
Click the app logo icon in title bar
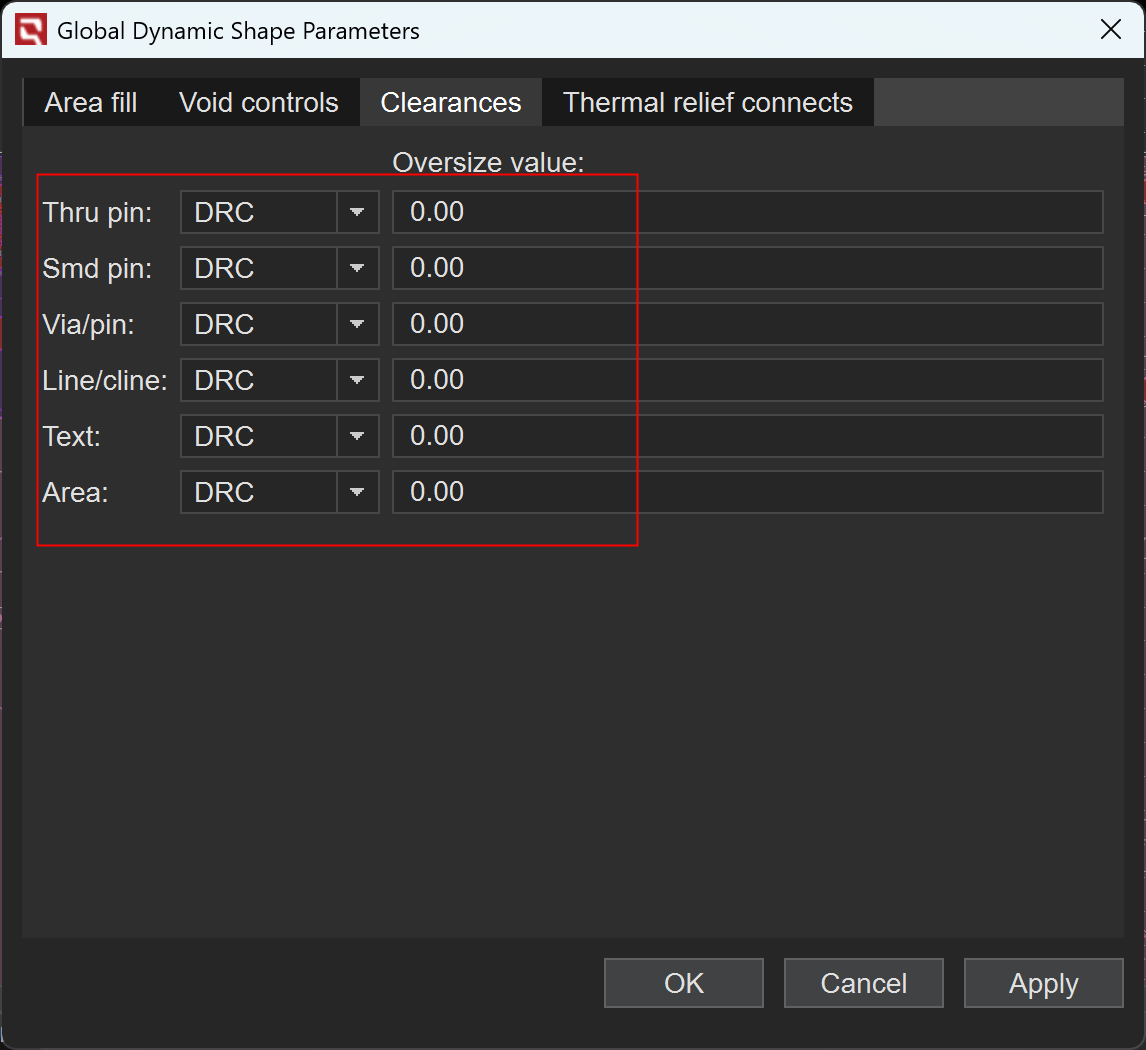click(x=31, y=31)
